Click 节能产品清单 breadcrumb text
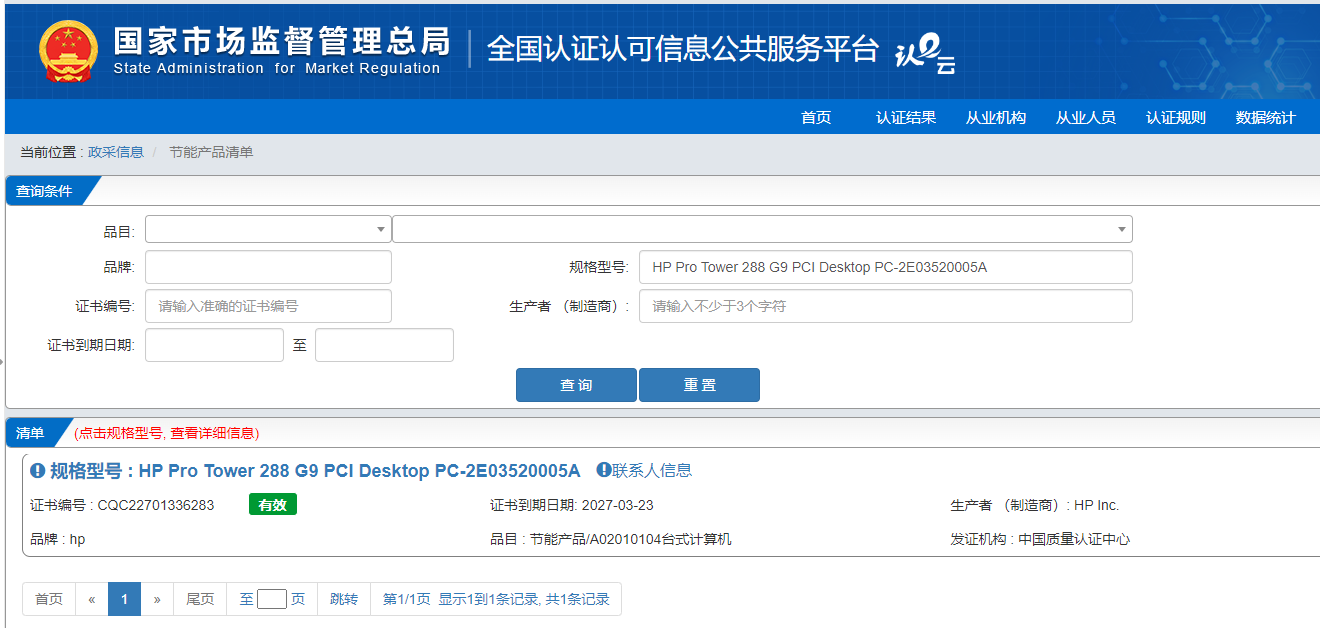This screenshot has width=1320, height=628. tap(211, 152)
